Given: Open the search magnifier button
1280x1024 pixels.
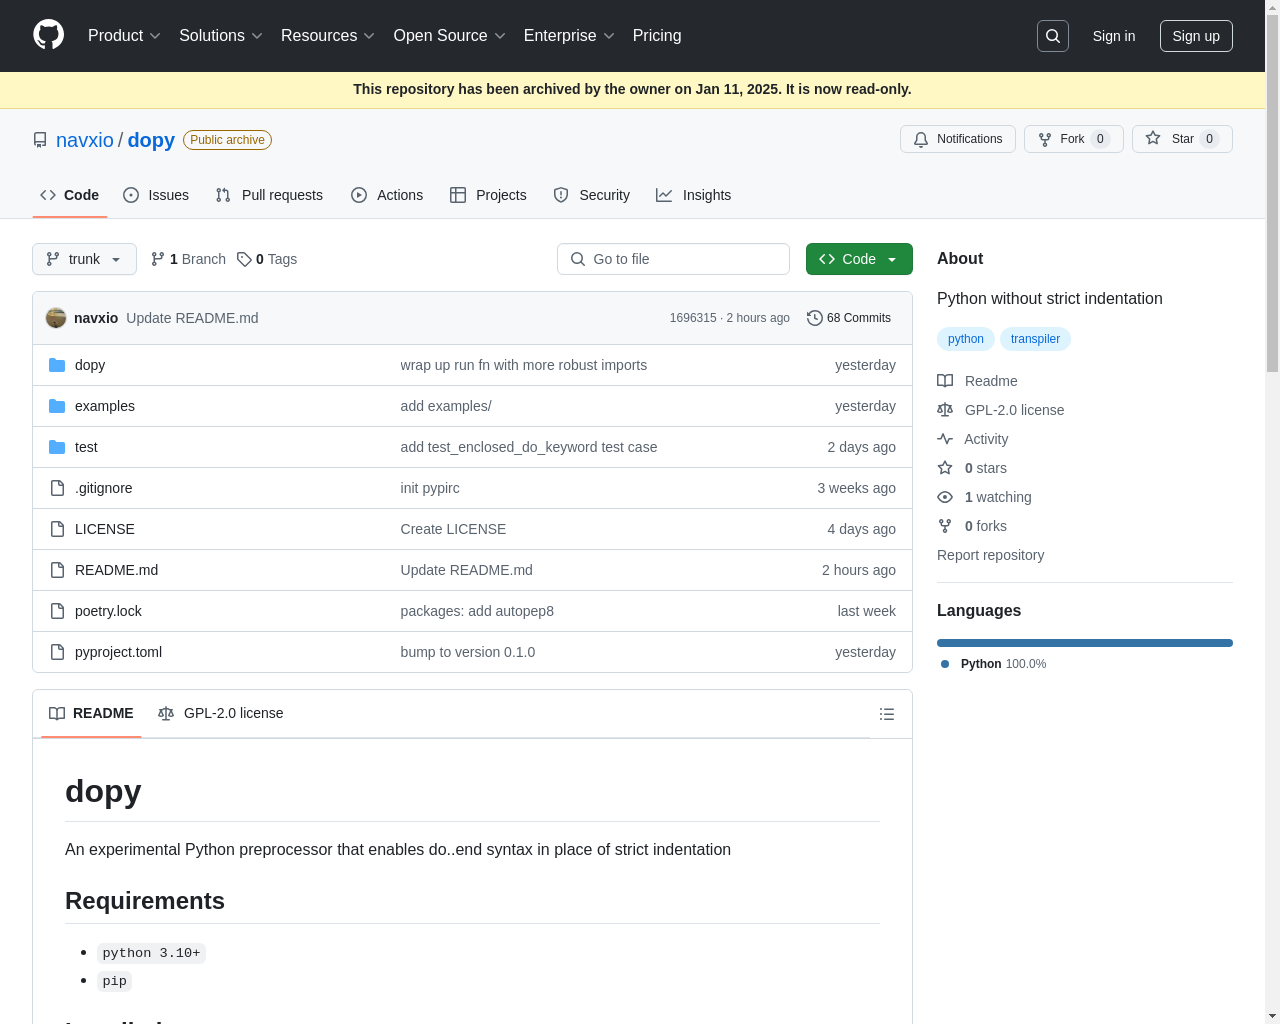Looking at the screenshot, I should [x=1053, y=36].
